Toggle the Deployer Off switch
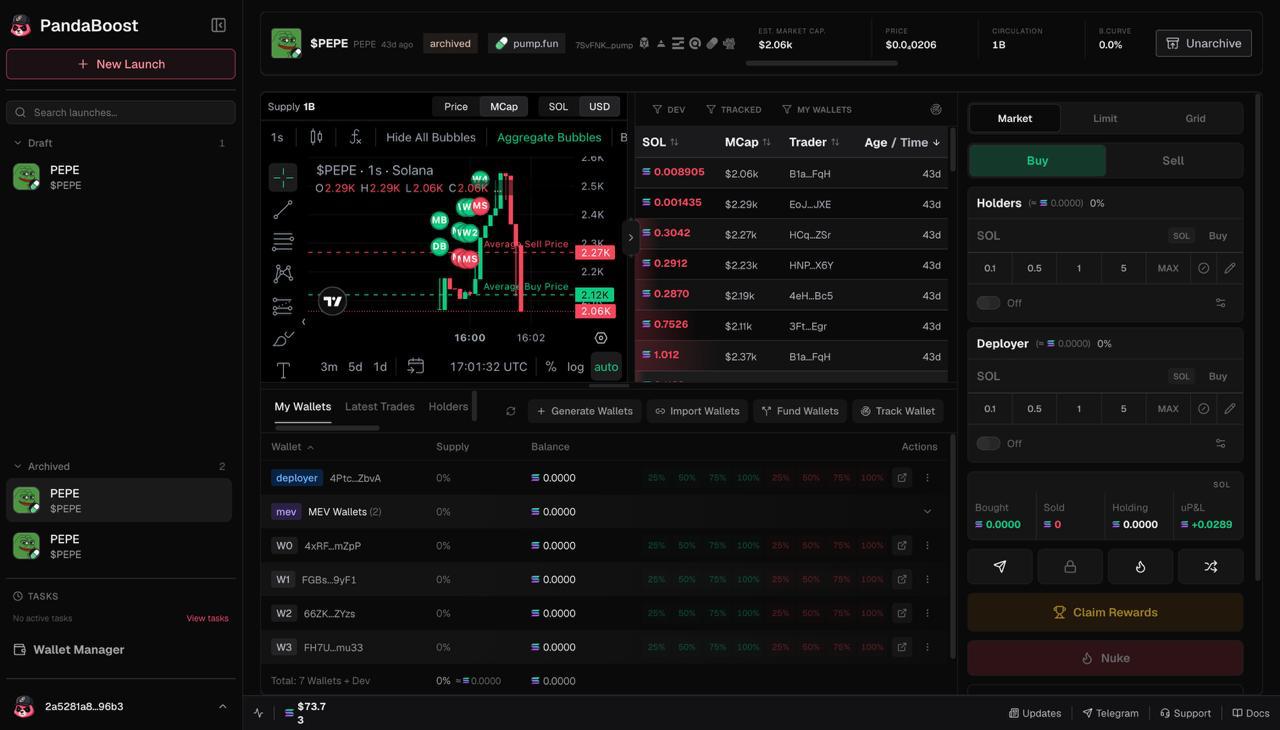This screenshot has height=730, width=1280. [x=988, y=443]
